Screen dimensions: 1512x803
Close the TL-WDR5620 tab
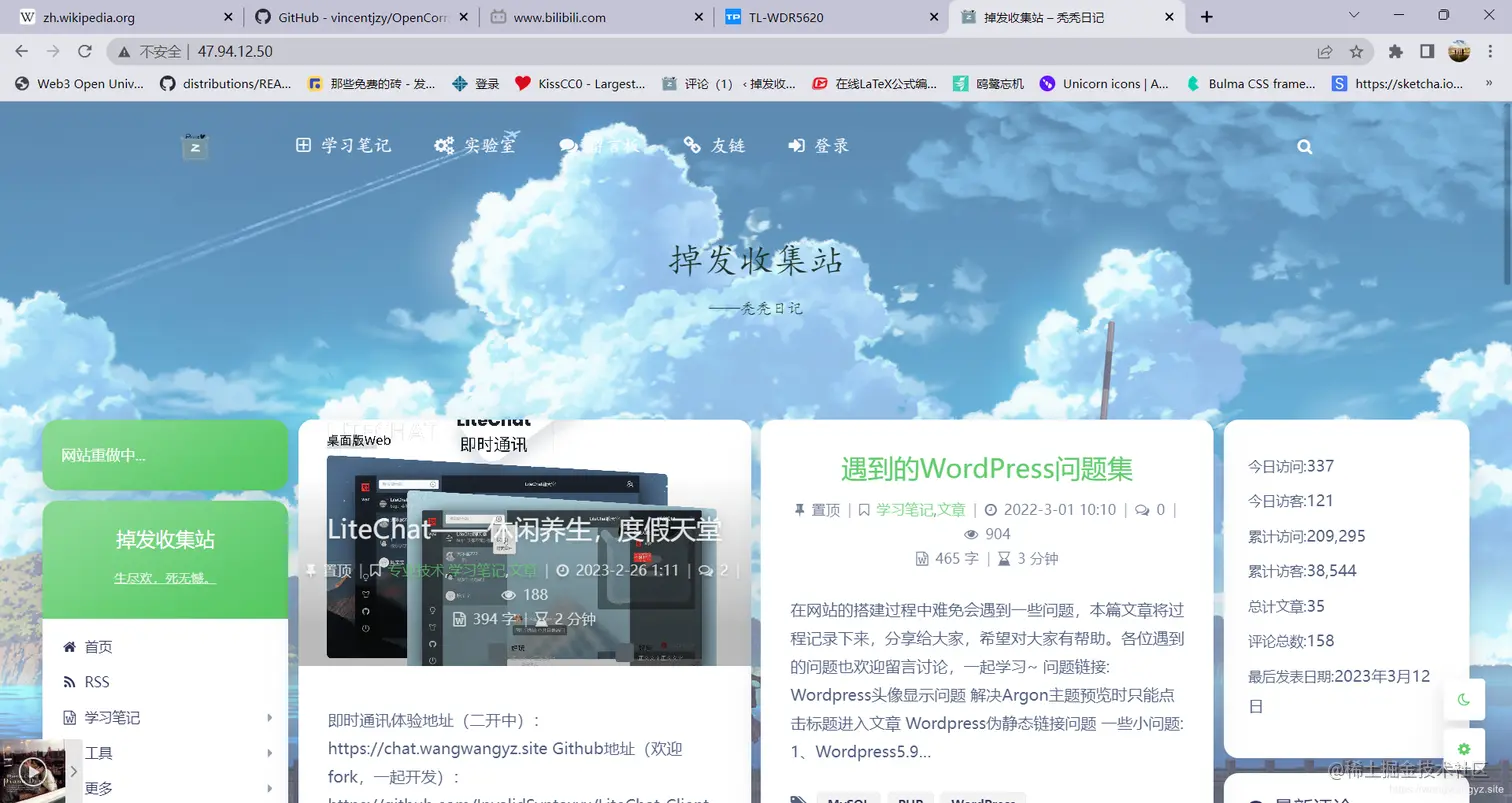click(x=934, y=17)
